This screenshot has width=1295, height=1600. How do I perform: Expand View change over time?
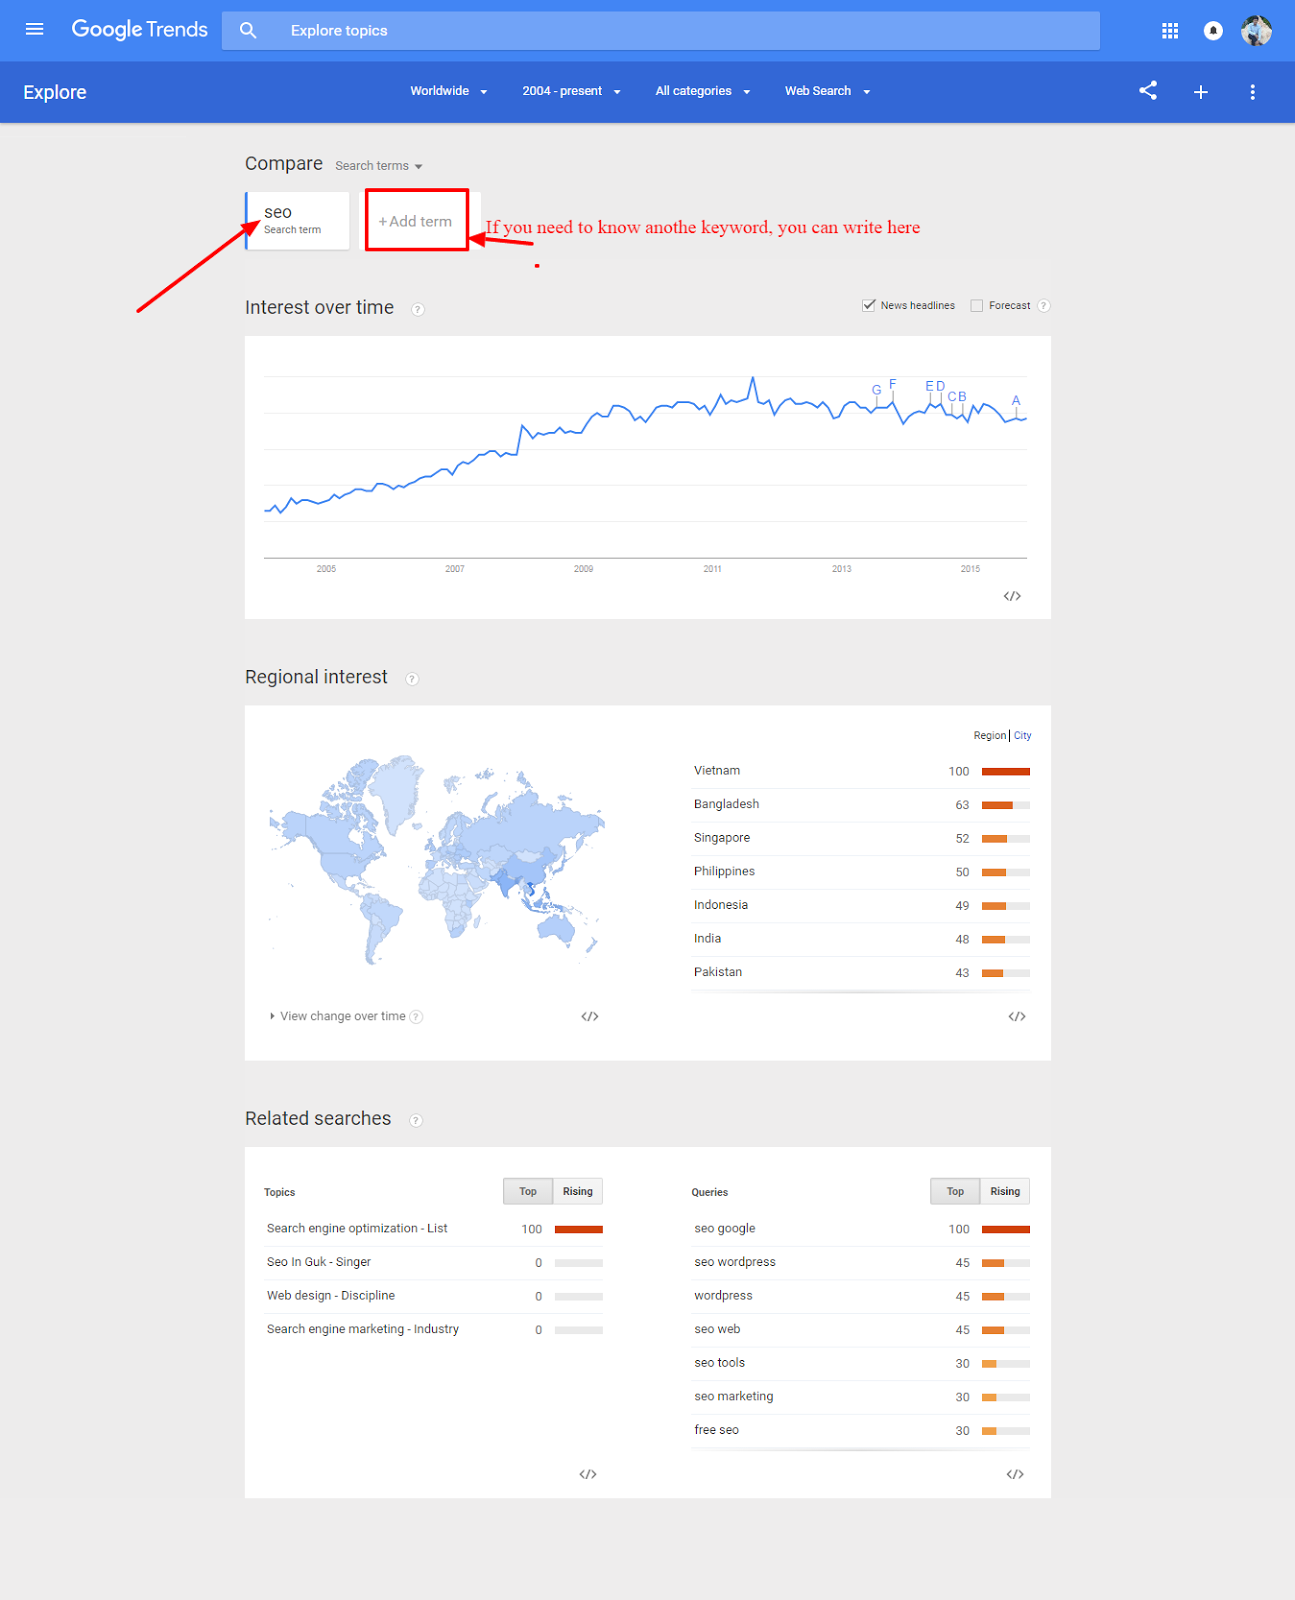point(338,1016)
